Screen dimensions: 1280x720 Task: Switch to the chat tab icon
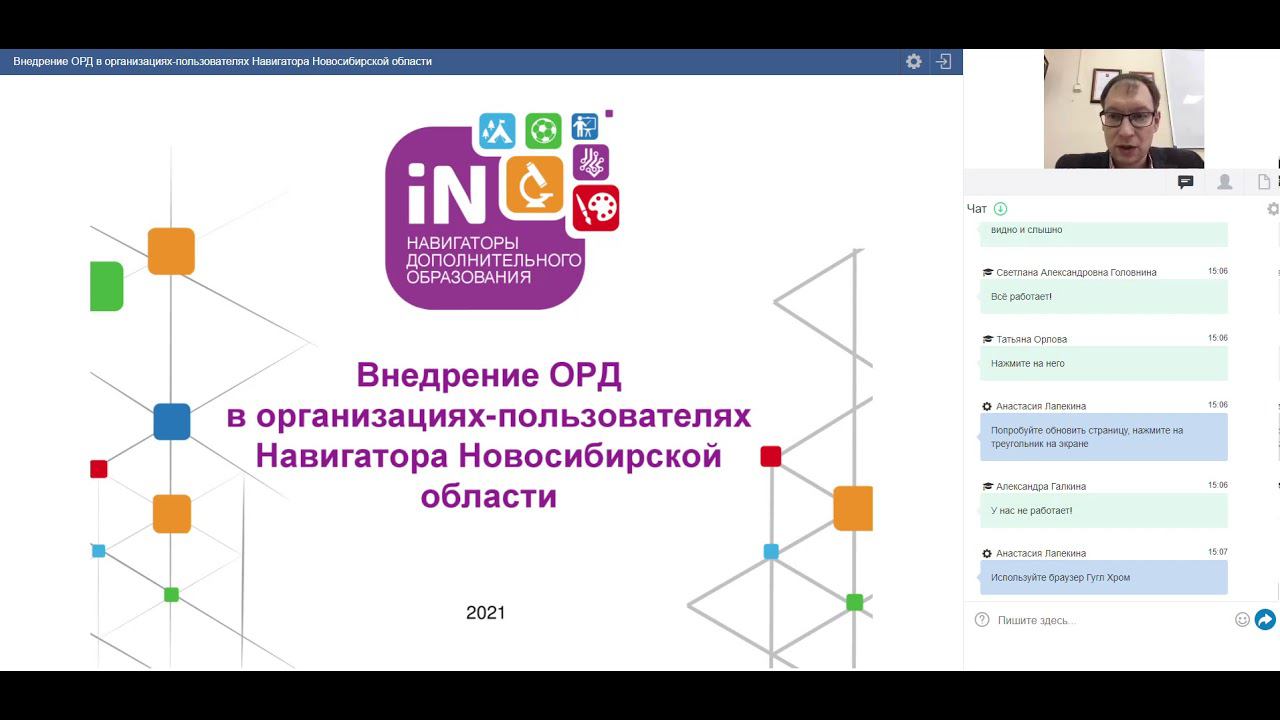pyautogui.click(x=1186, y=182)
